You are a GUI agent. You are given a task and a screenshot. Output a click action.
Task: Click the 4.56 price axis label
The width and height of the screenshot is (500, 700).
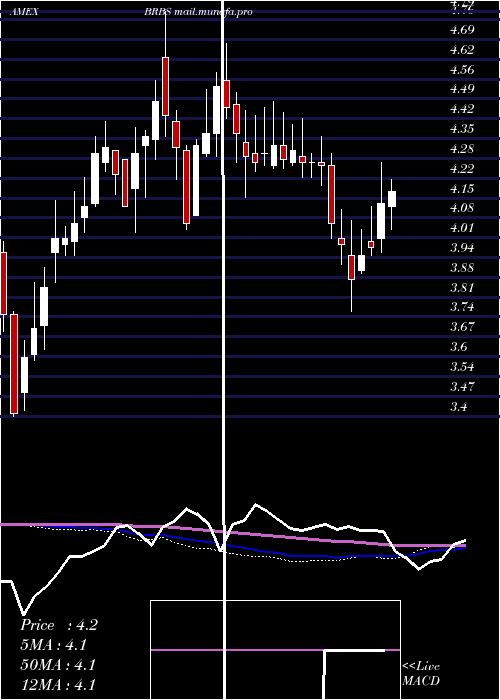[x=462, y=70]
